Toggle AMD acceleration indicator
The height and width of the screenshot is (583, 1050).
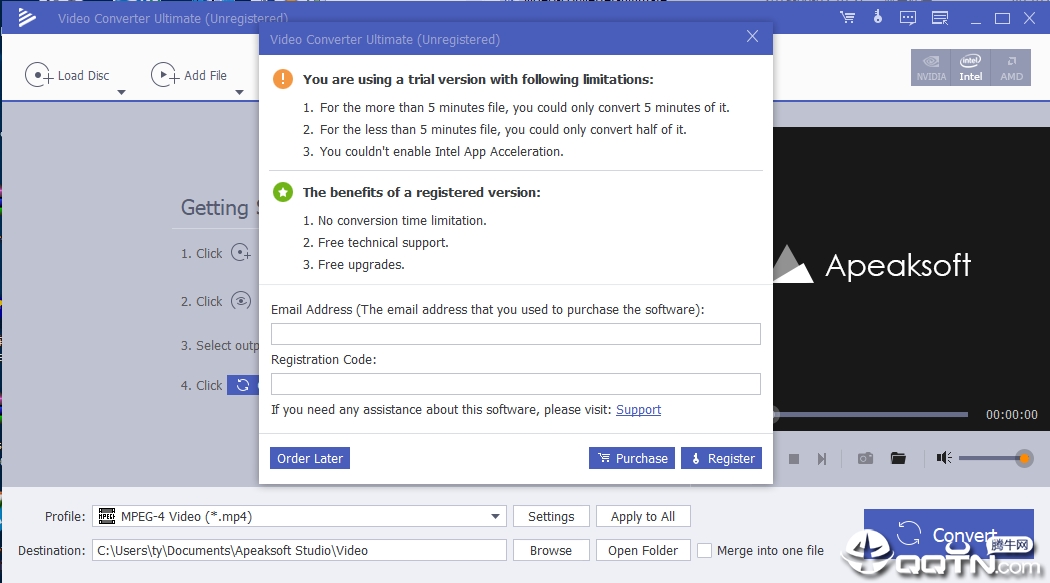1011,68
